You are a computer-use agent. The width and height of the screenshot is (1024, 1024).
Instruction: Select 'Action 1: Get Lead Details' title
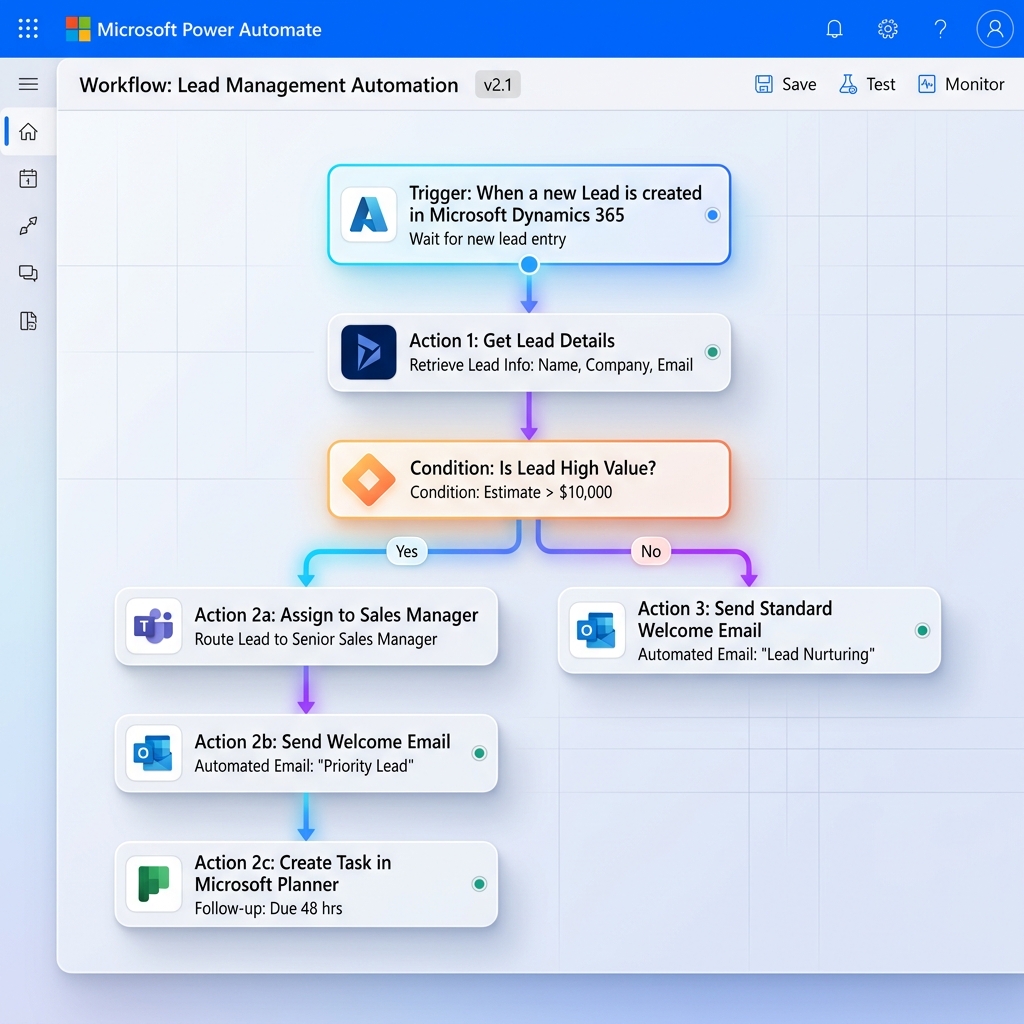click(x=511, y=340)
